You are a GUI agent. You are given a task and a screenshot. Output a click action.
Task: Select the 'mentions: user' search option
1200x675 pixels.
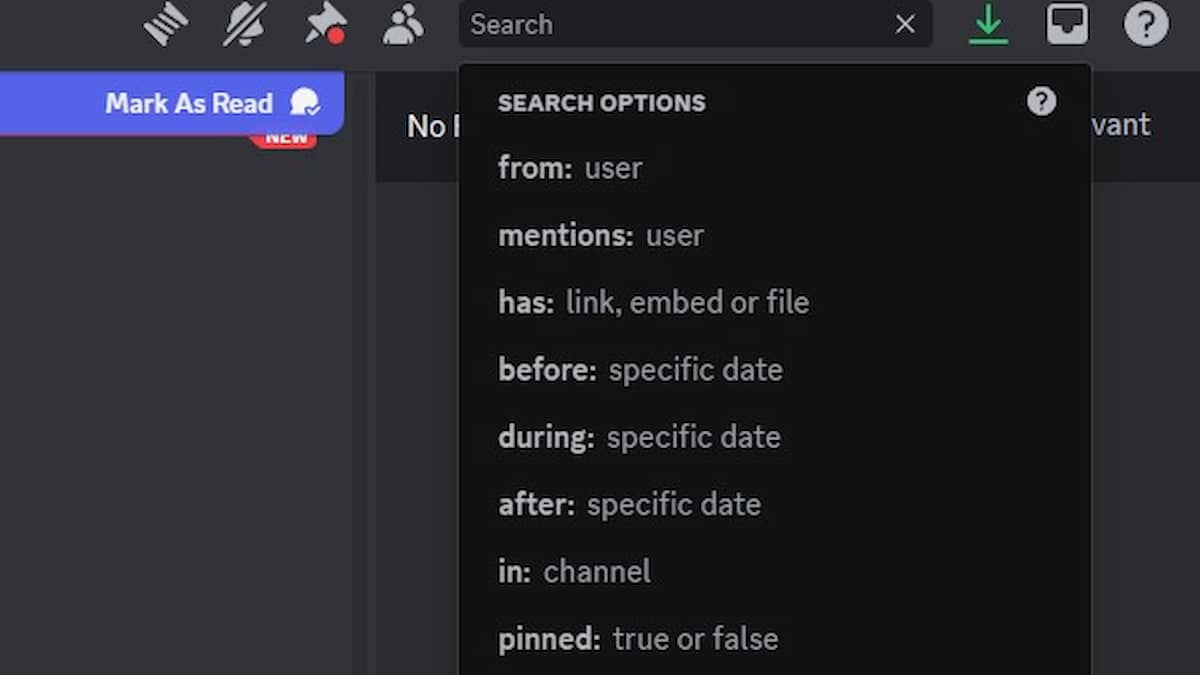point(775,235)
